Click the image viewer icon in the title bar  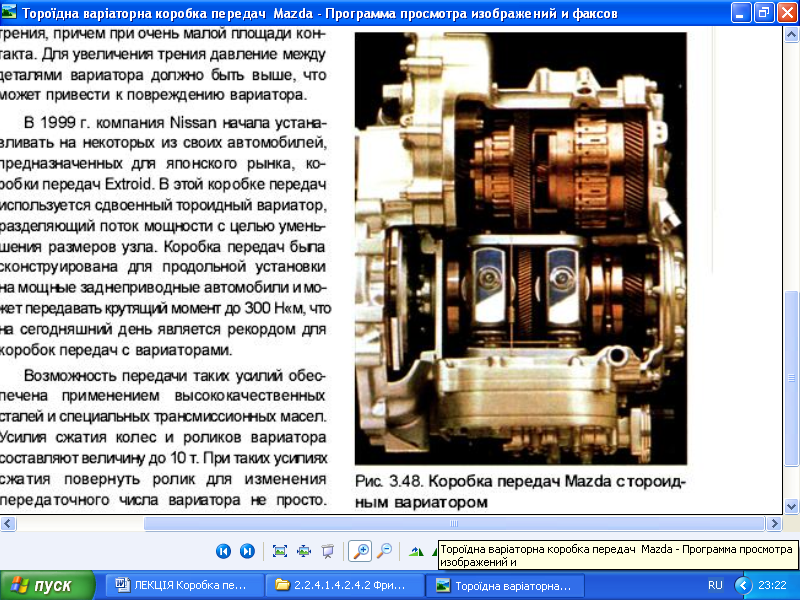click(x=9, y=12)
